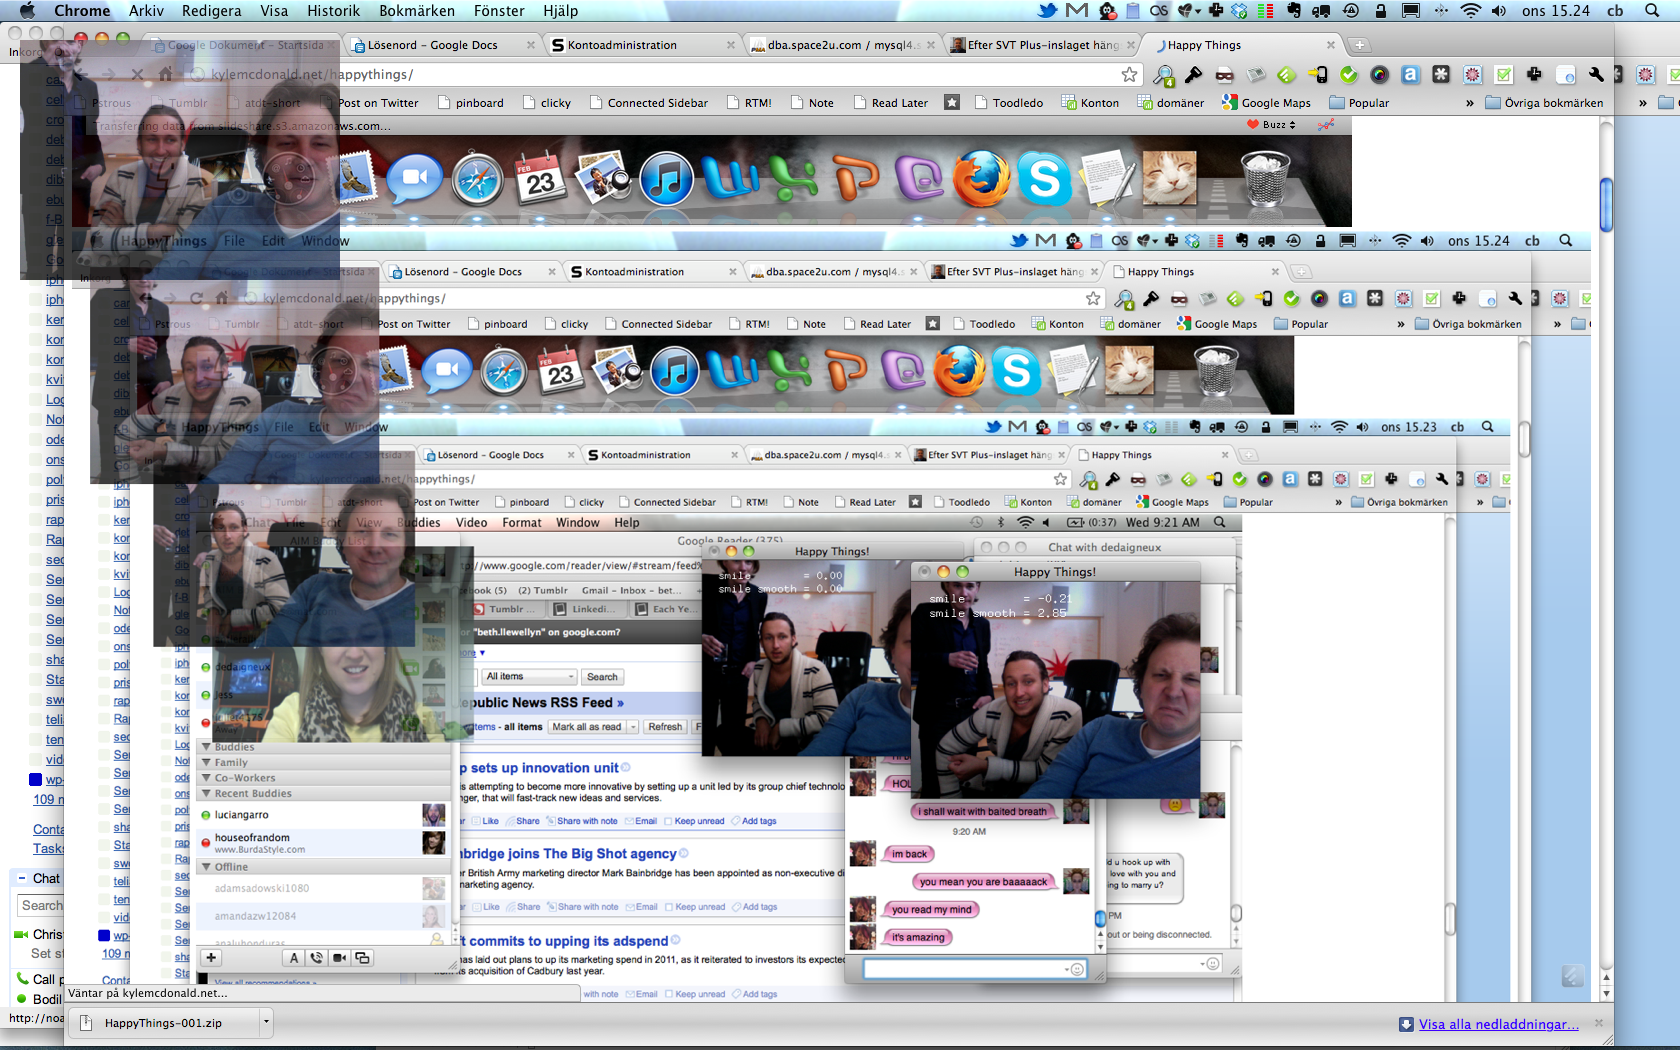This screenshot has width=1680, height=1050.
Task: Open Spotlight search in the top menu bar
Action: (x=1652, y=11)
